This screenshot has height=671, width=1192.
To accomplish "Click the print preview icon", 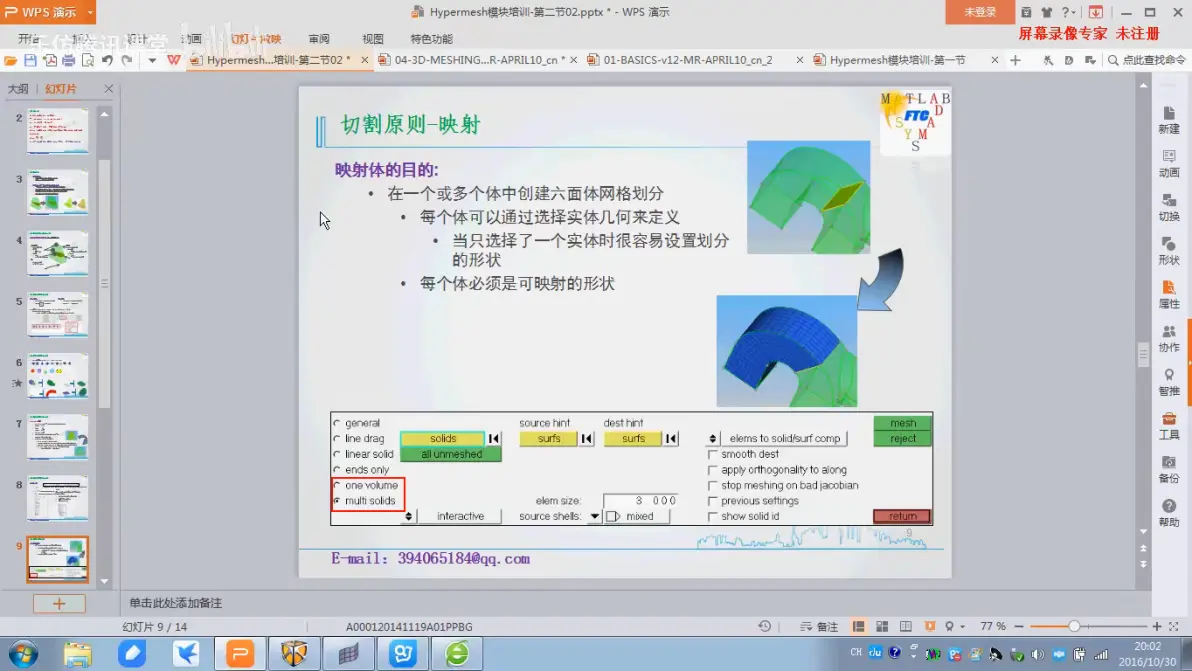I will [88, 60].
